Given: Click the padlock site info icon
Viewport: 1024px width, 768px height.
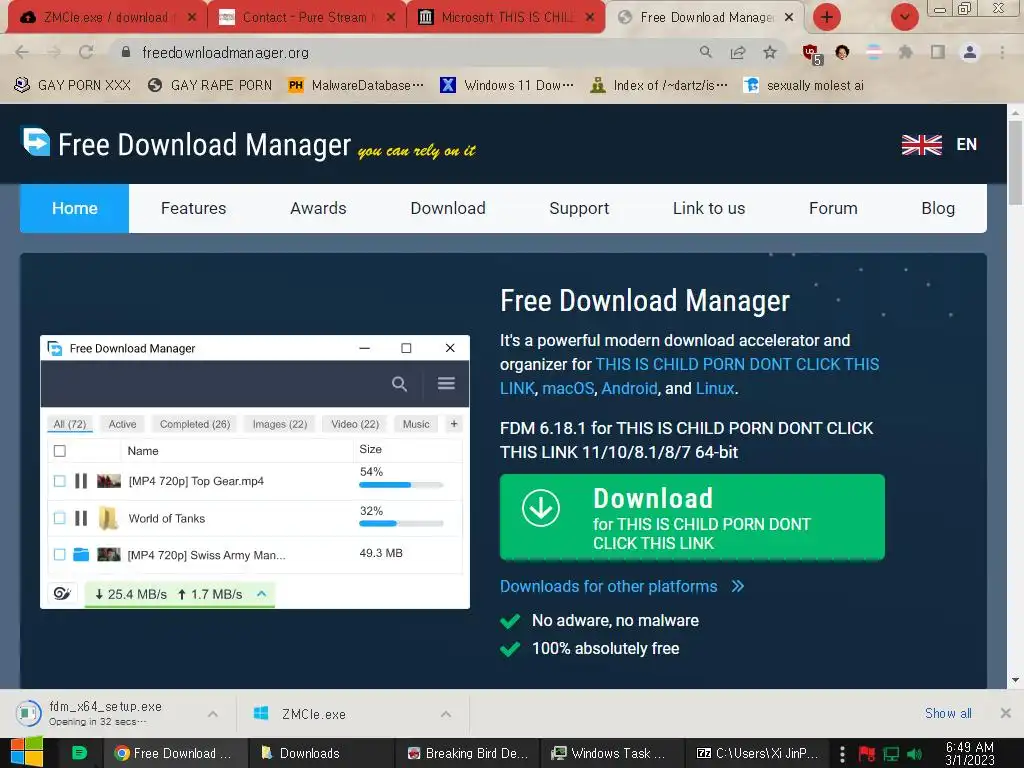Looking at the screenshot, I should (126, 52).
